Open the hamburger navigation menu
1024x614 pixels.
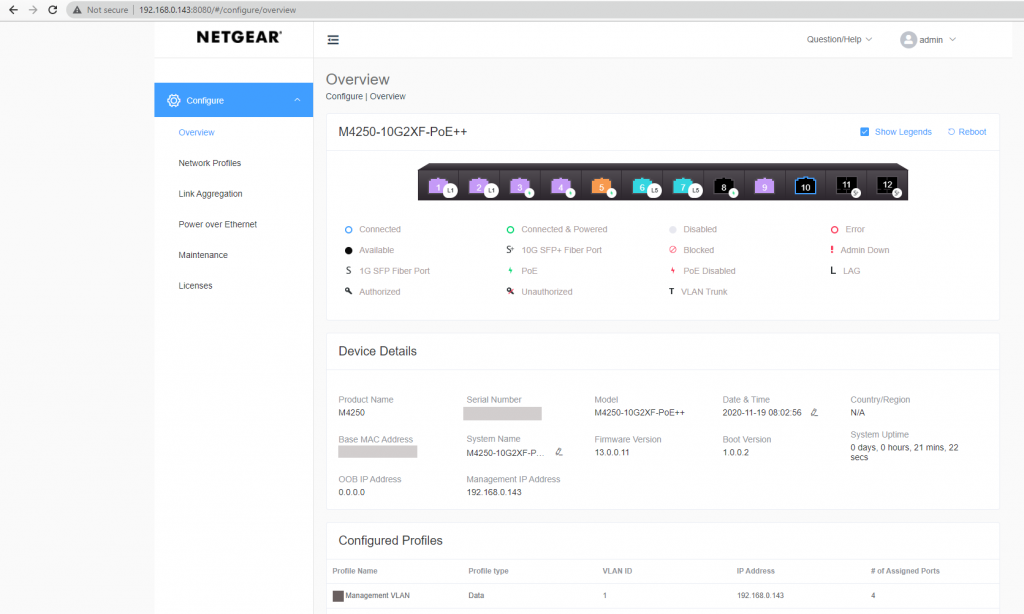pyautogui.click(x=333, y=40)
